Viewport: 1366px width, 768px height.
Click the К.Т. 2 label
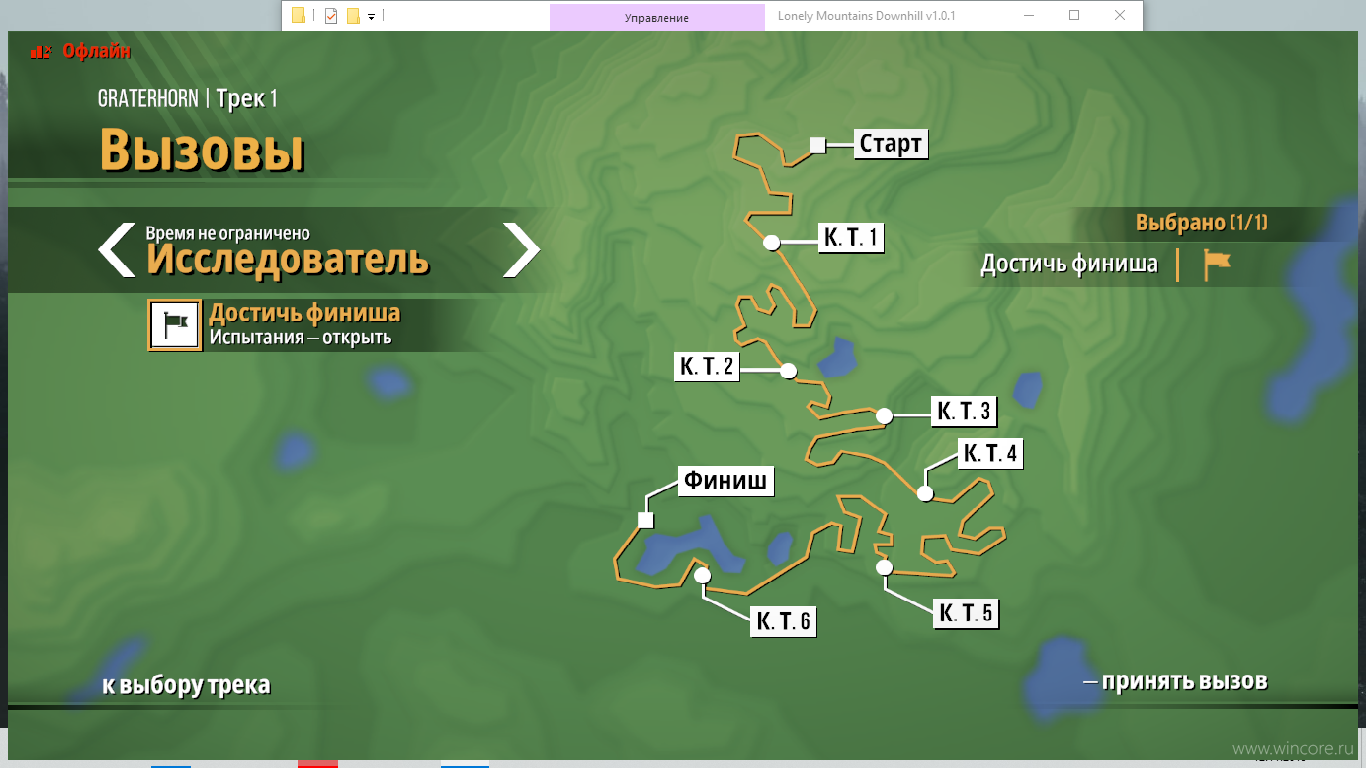tap(708, 368)
